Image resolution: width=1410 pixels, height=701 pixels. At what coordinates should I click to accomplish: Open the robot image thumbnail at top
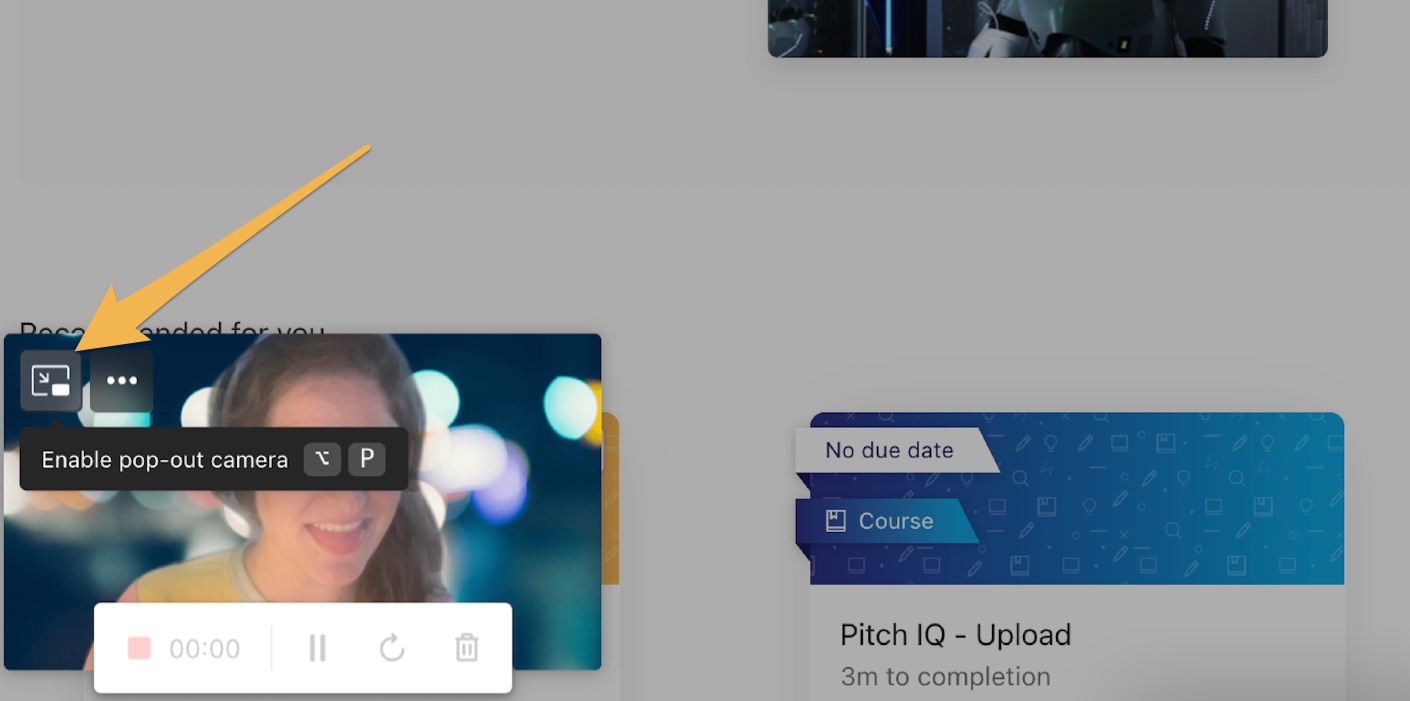[1047, 27]
